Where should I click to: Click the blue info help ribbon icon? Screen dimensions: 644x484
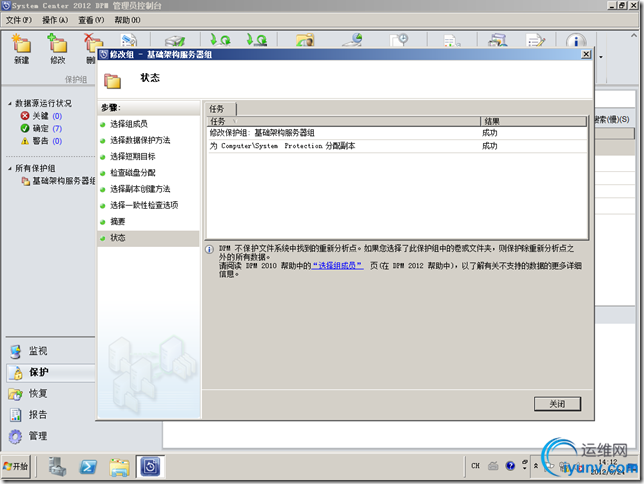pyautogui.click(x=576, y=41)
